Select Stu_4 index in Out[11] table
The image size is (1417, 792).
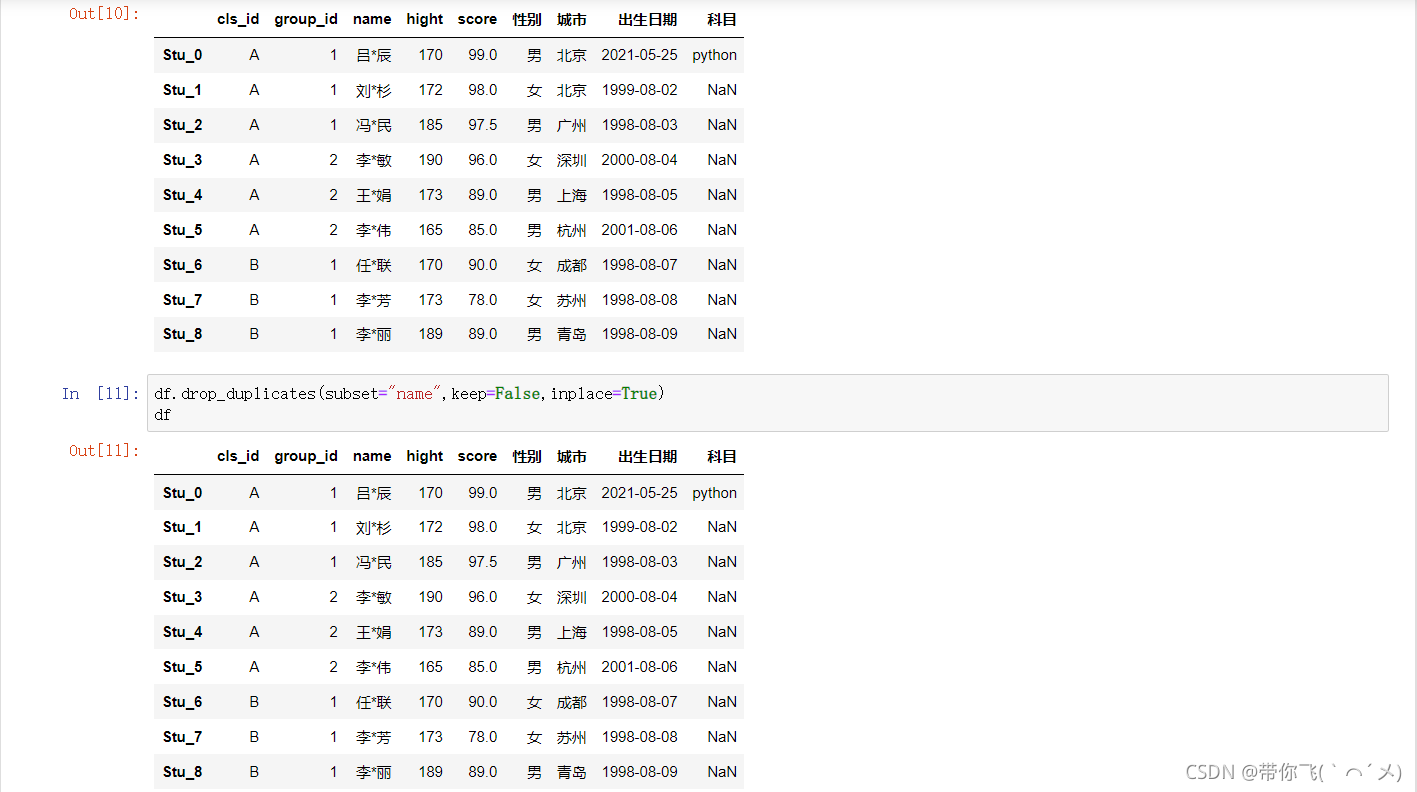point(182,632)
